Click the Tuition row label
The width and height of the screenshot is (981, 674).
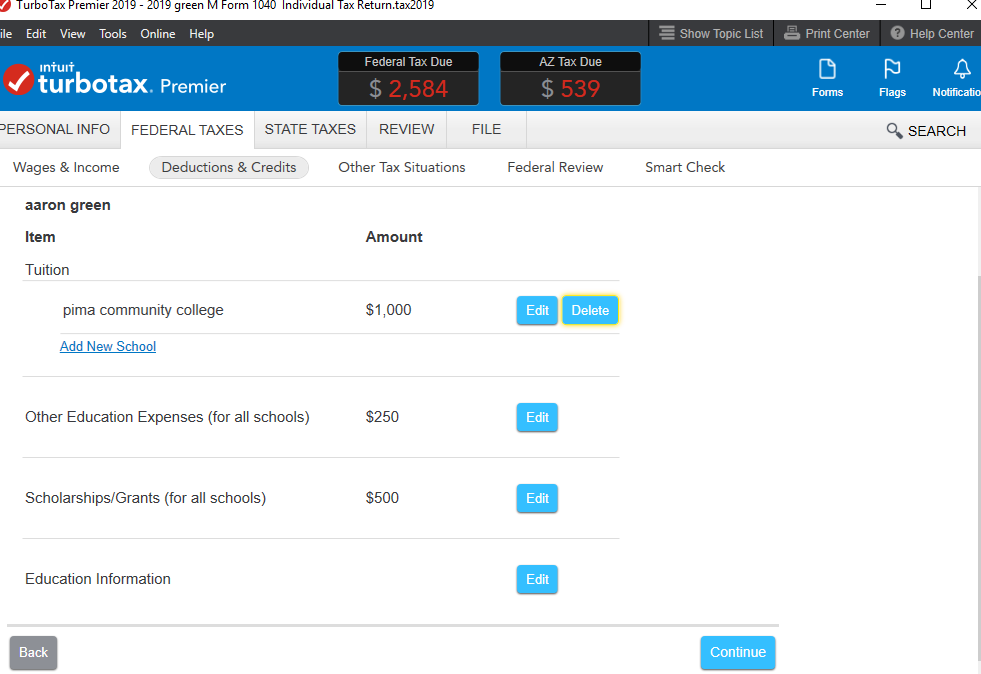pos(47,270)
